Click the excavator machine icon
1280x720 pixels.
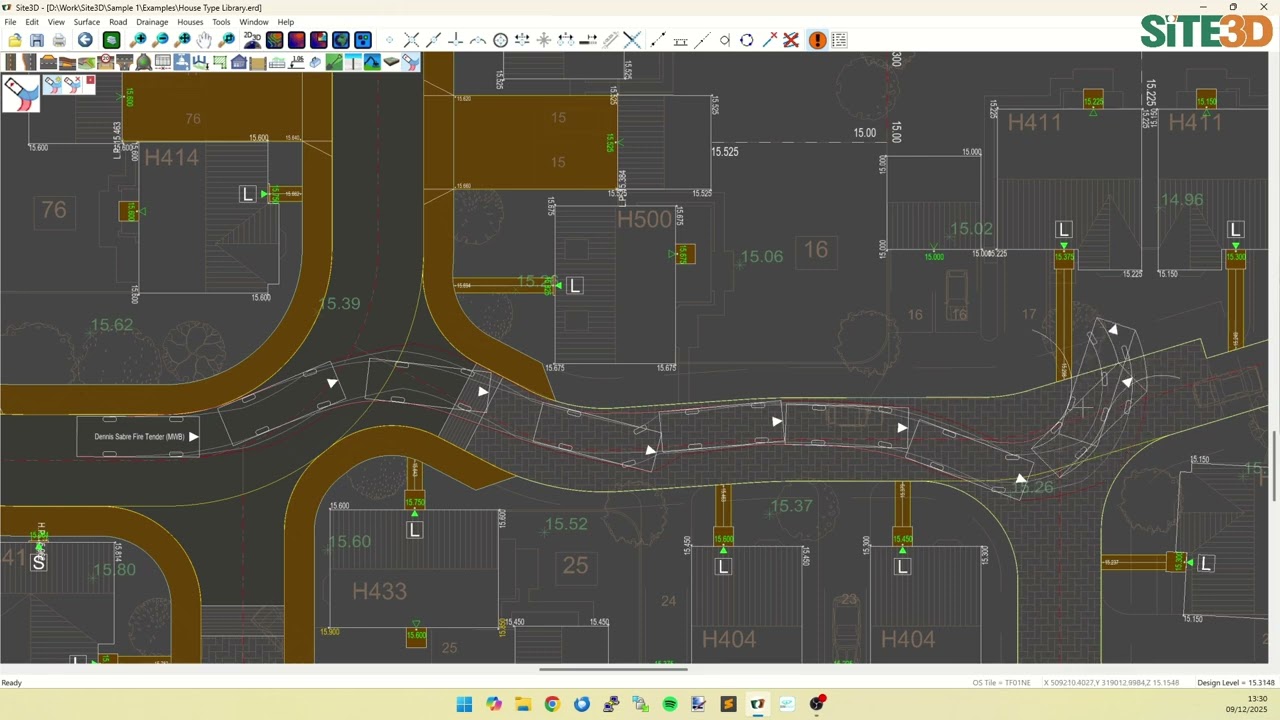point(372,62)
